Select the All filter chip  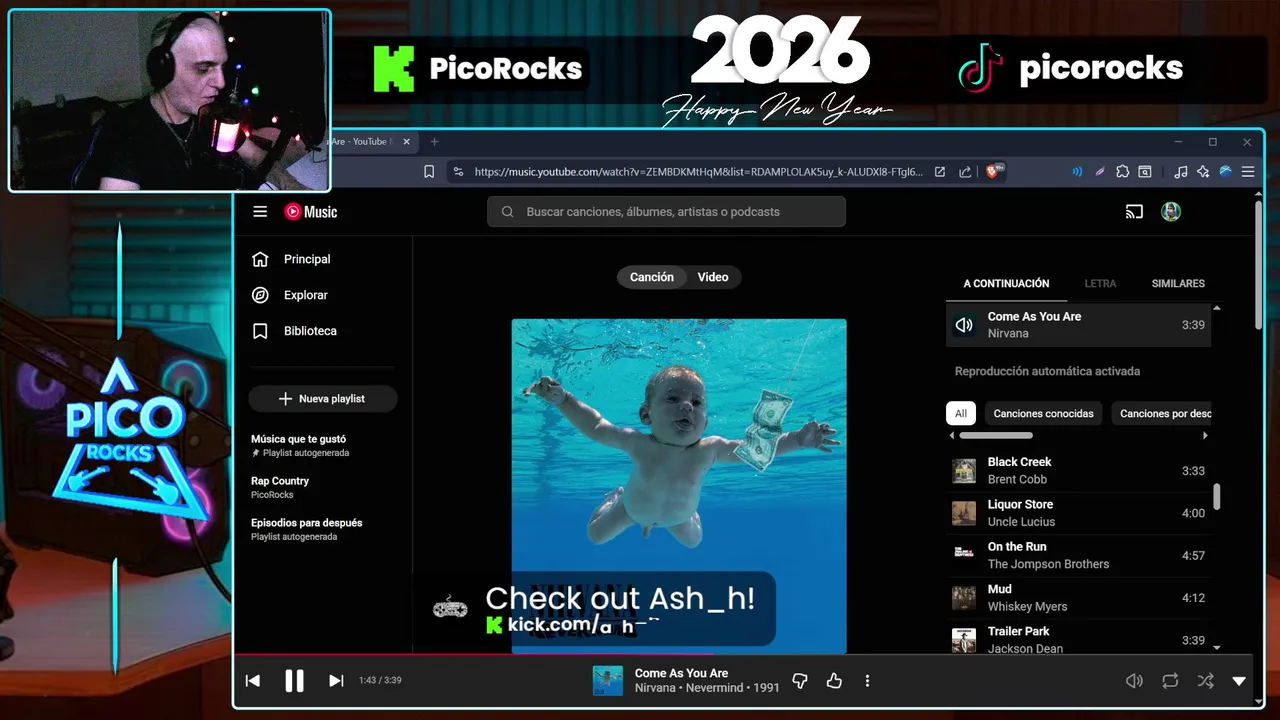[961, 413]
